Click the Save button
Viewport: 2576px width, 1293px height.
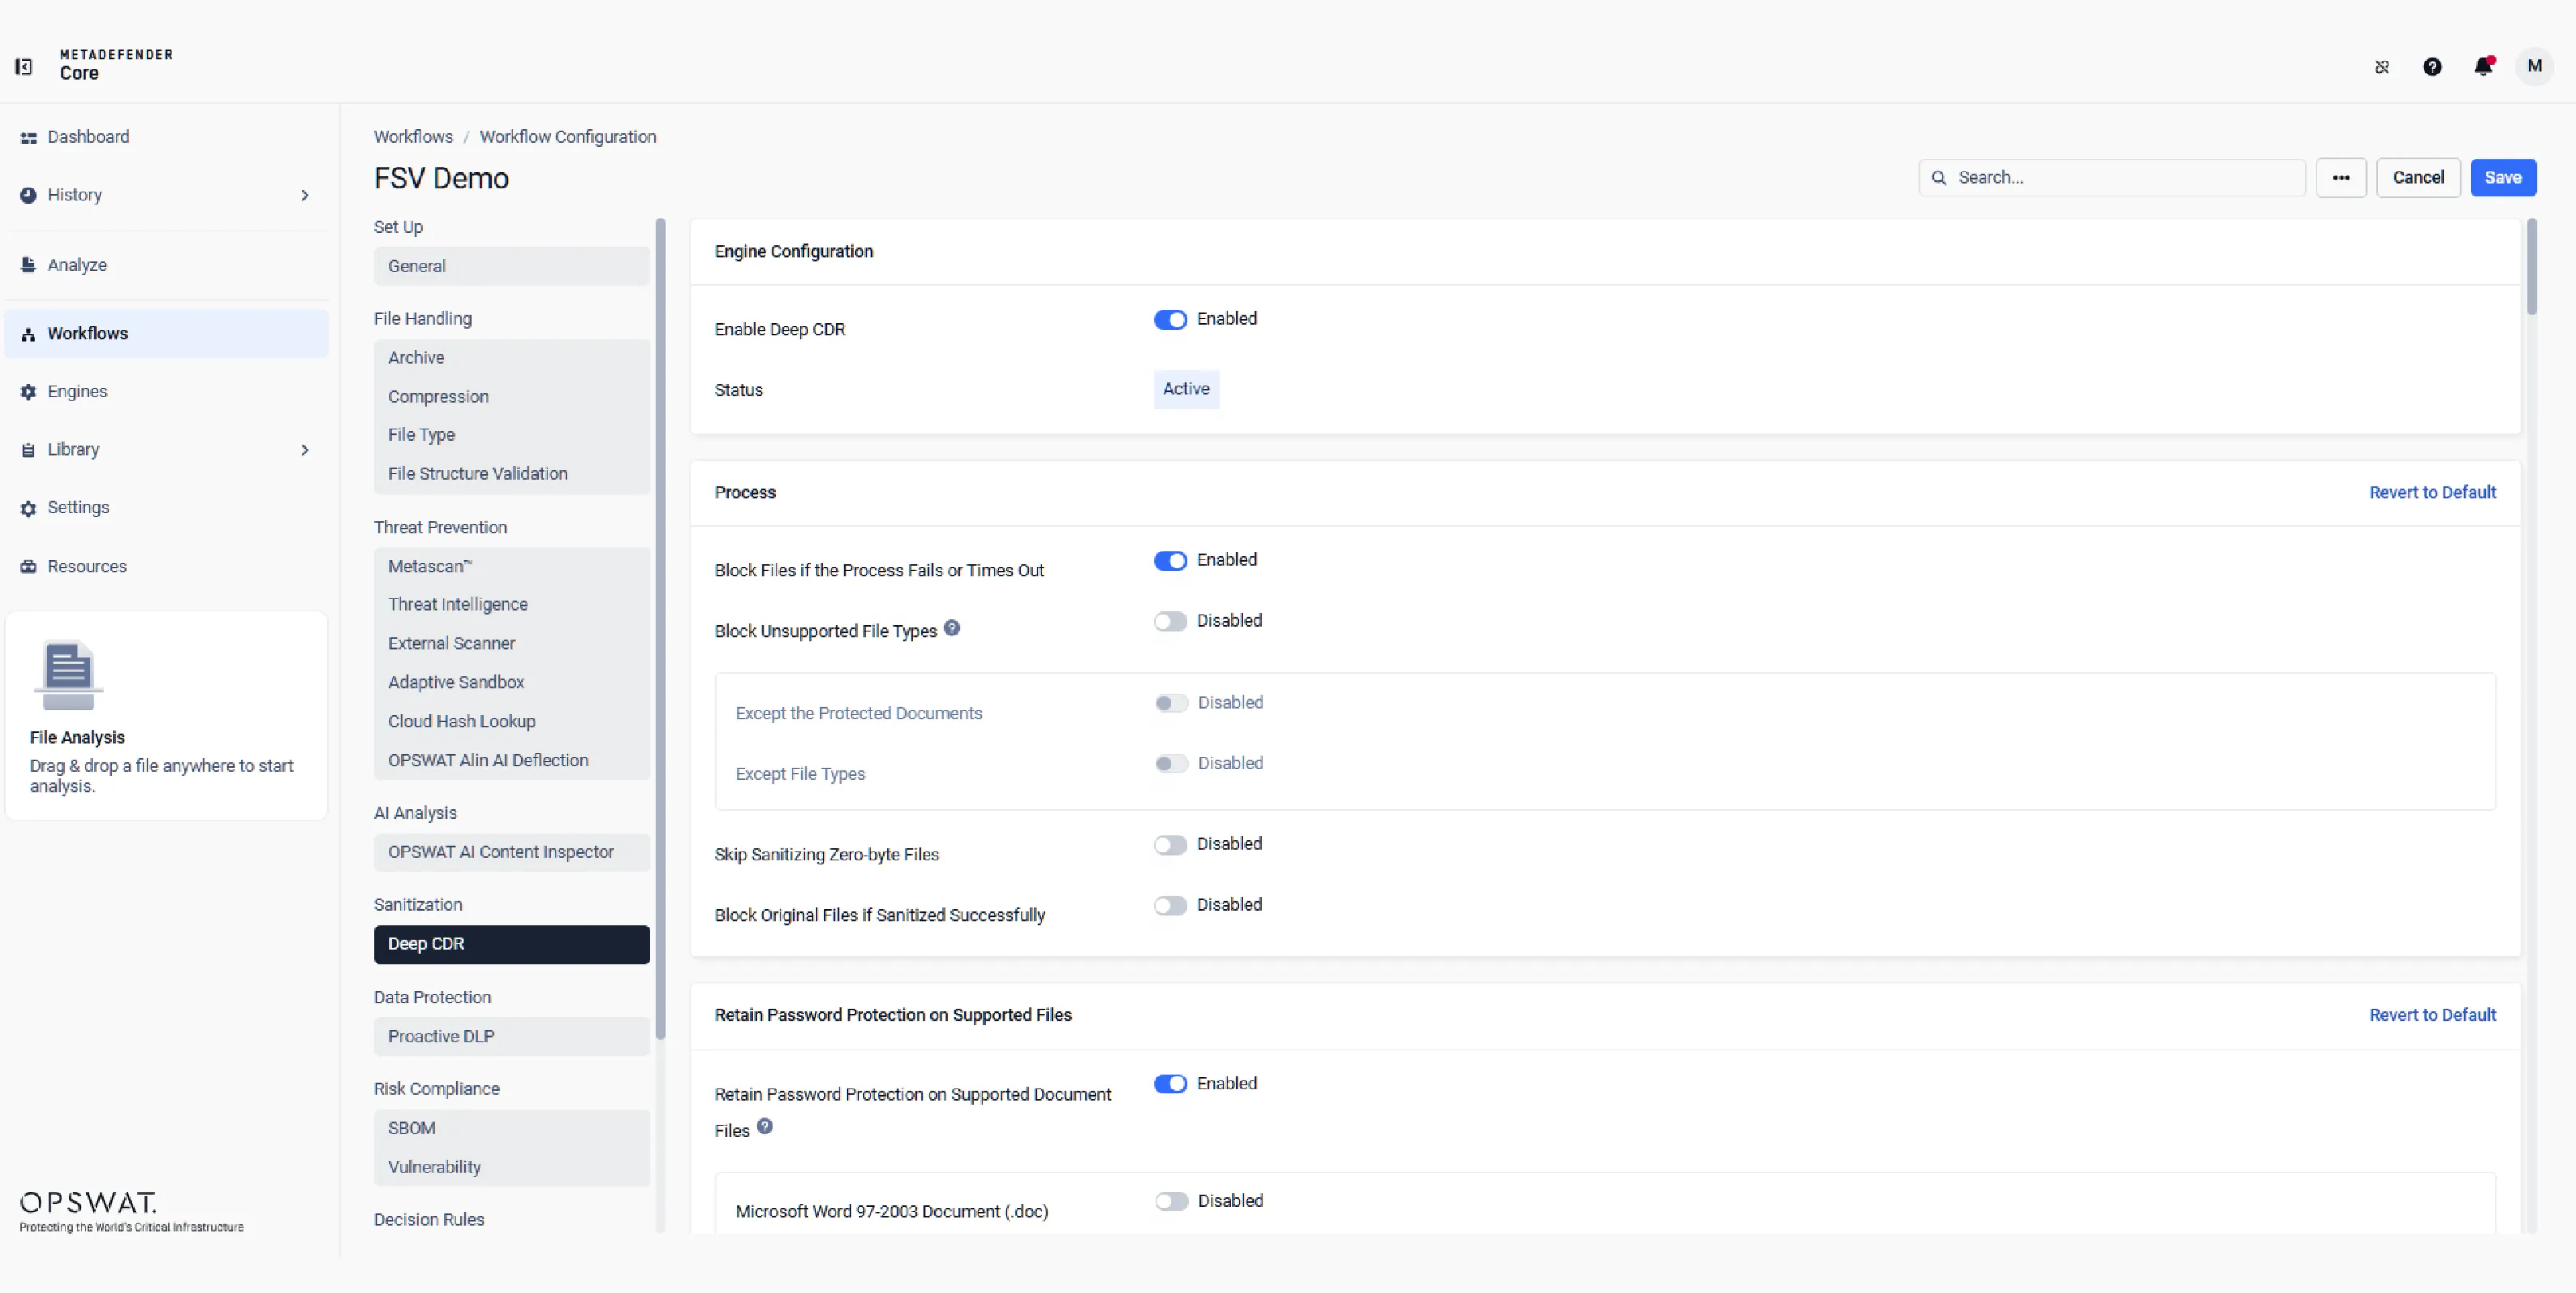pos(2503,178)
